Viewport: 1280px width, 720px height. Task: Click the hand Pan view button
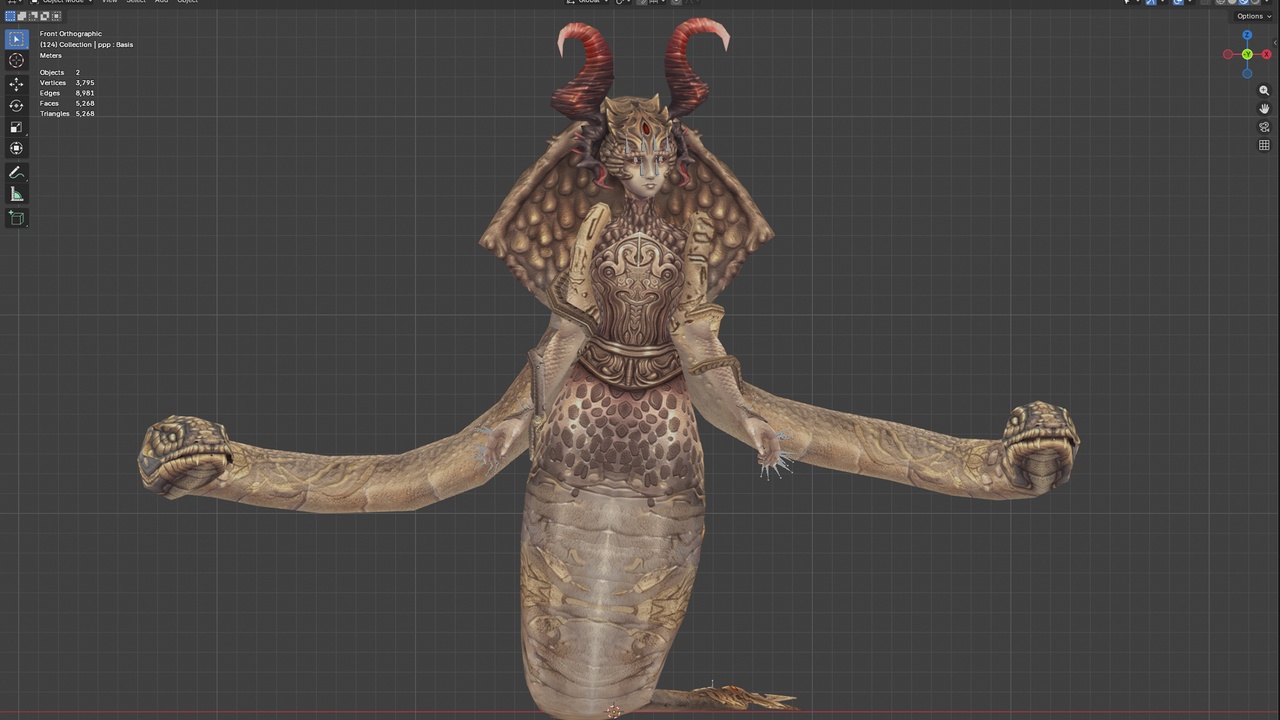click(x=1264, y=109)
